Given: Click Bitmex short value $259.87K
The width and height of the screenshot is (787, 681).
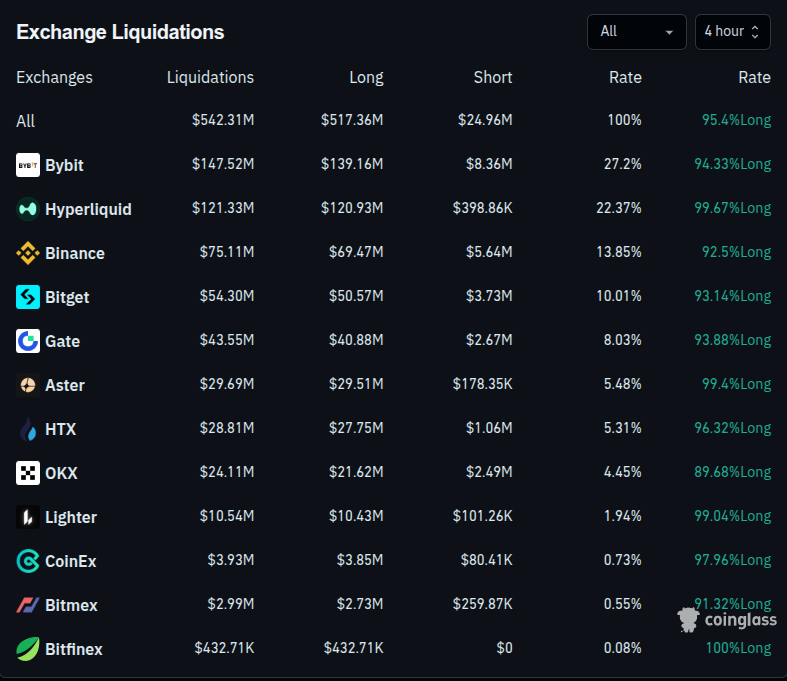Looking at the screenshot, I should point(482,604).
